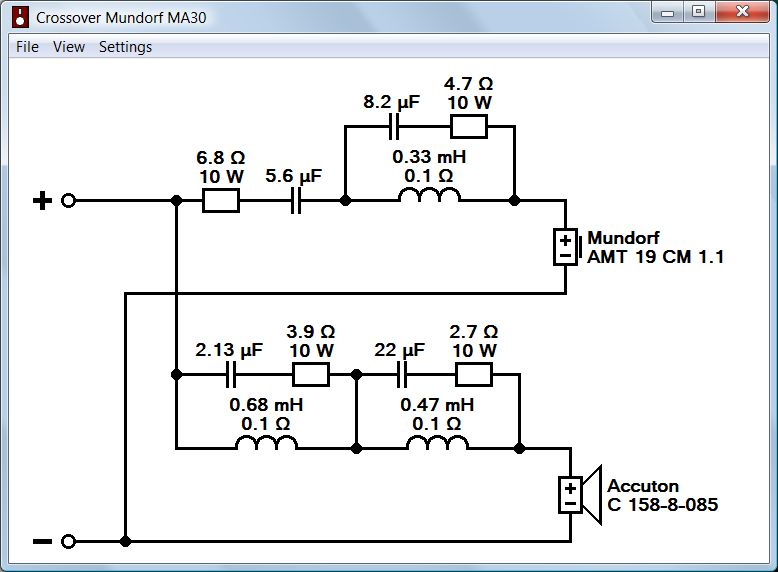This screenshot has width=778, height=572.
Task: Select the 22 µF capacitor symbol
Action: (x=402, y=374)
